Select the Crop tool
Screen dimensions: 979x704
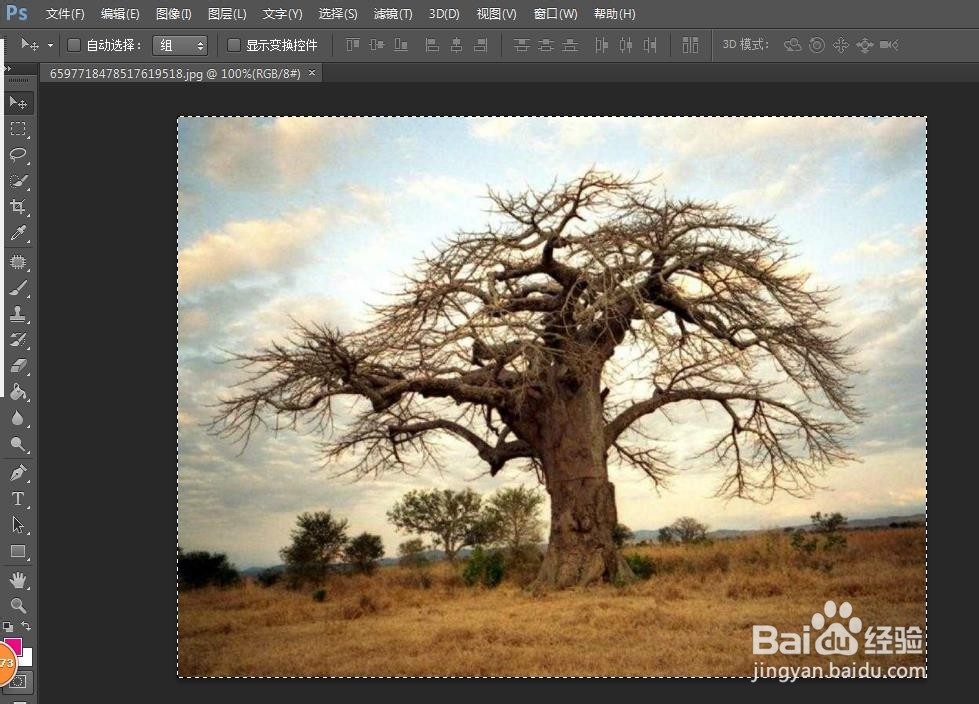coord(18,207)
